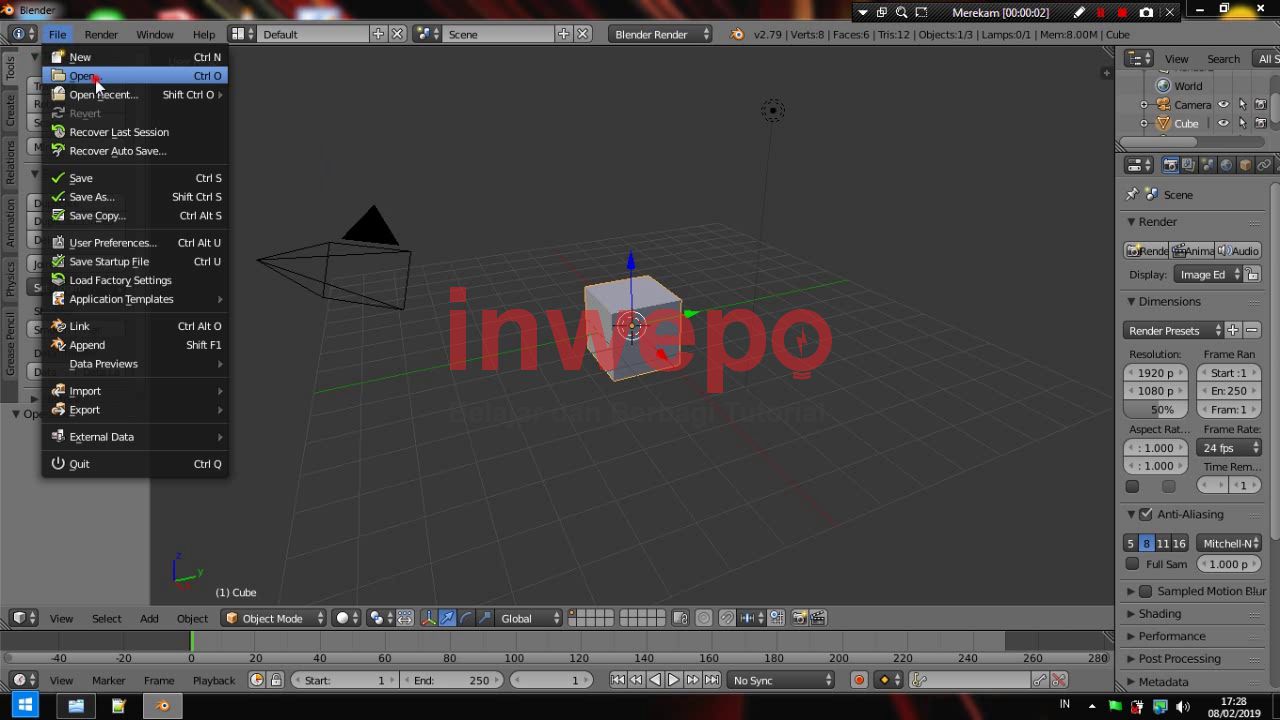Image resolution: width=1280 pixels, height=720 pixels.
Task: Click the add render preset plus icon
Action: (1233, 330)
